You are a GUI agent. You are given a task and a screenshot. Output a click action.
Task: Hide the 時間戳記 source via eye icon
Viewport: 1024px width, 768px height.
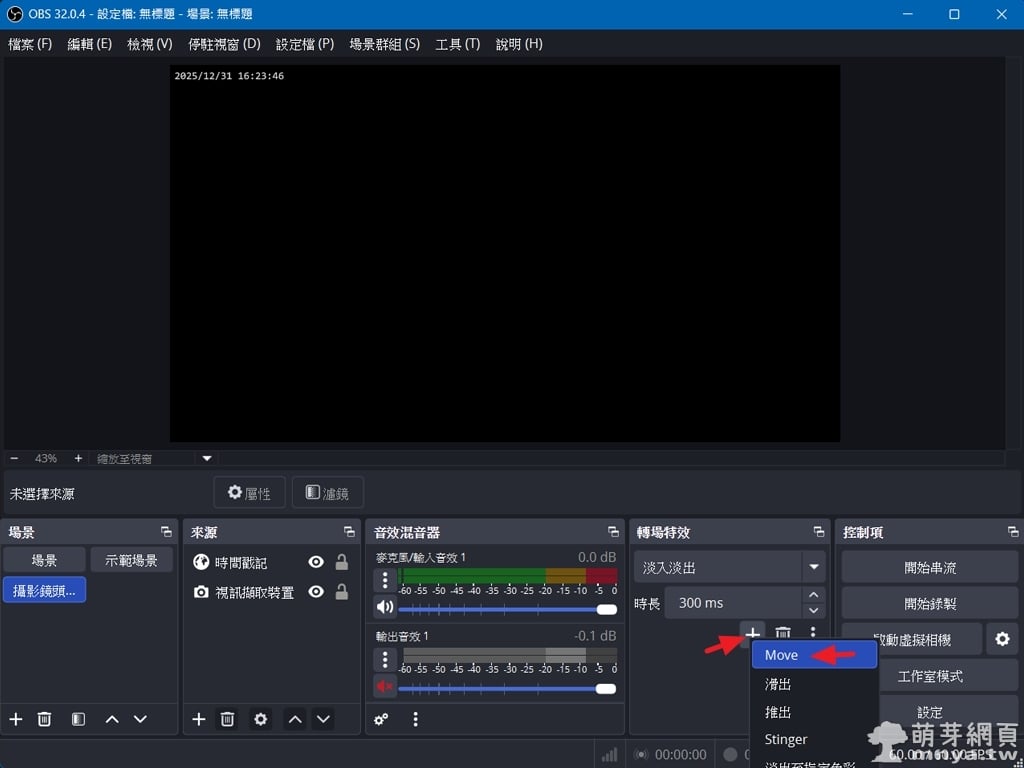tap(316, 562)
